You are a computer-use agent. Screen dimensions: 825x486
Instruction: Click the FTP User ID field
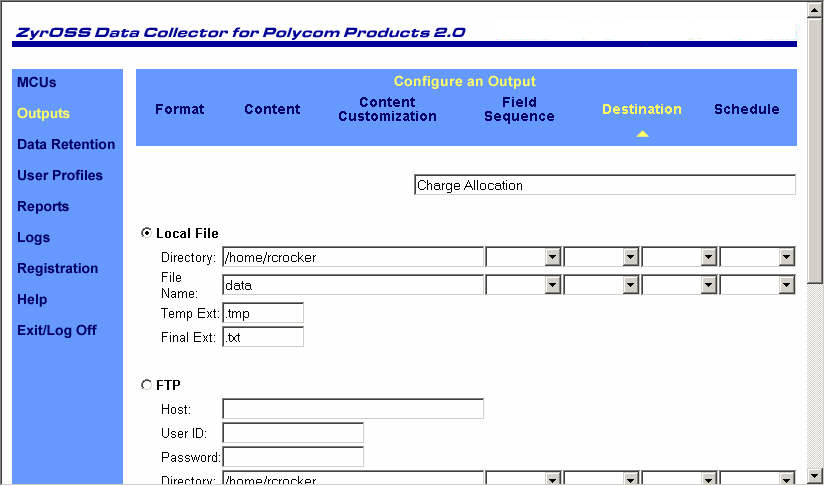[293, 433]
